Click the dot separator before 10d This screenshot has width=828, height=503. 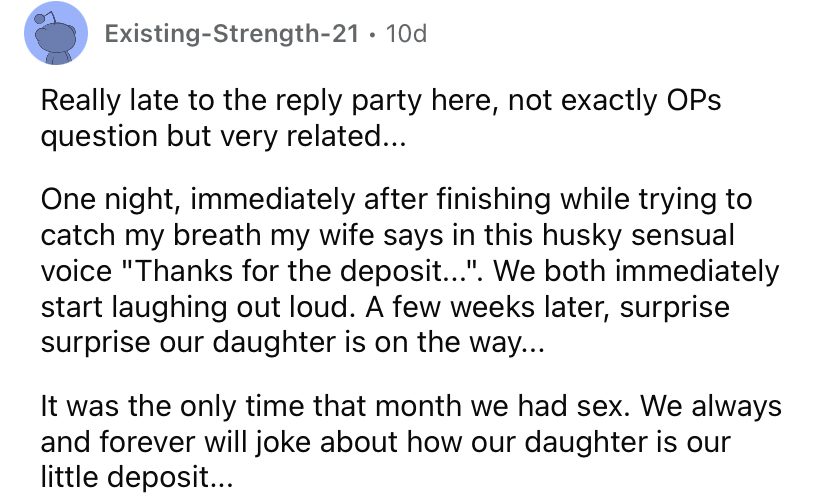[x=373, y=35]
